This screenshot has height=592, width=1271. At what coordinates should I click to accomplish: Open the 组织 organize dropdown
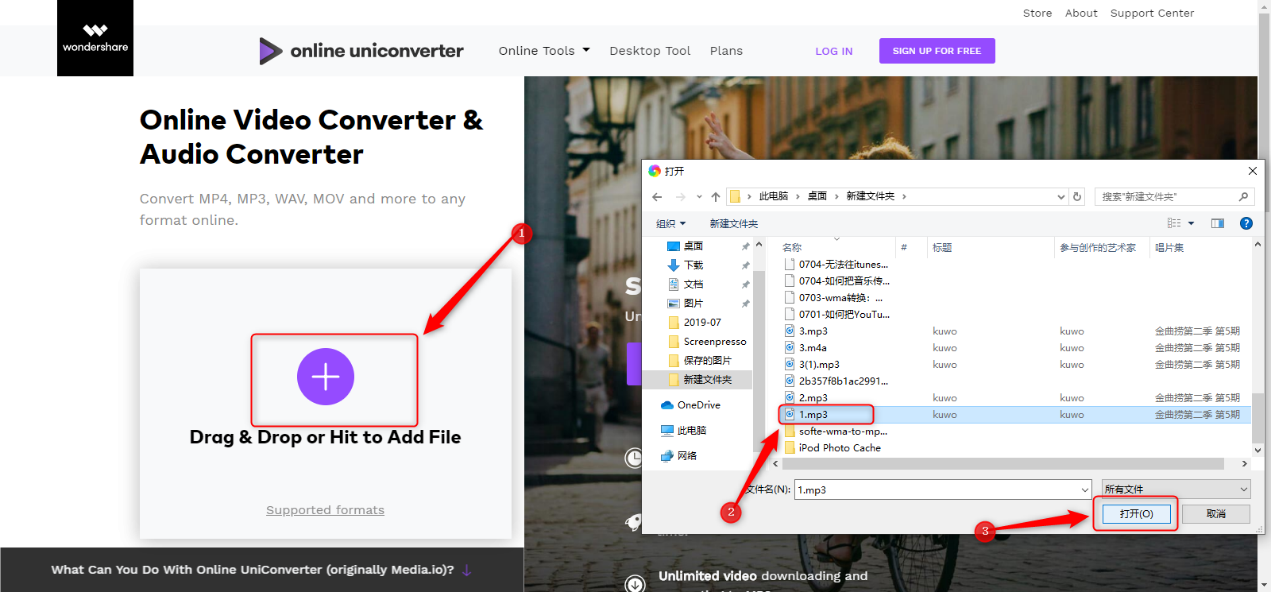tap(671, 223)
